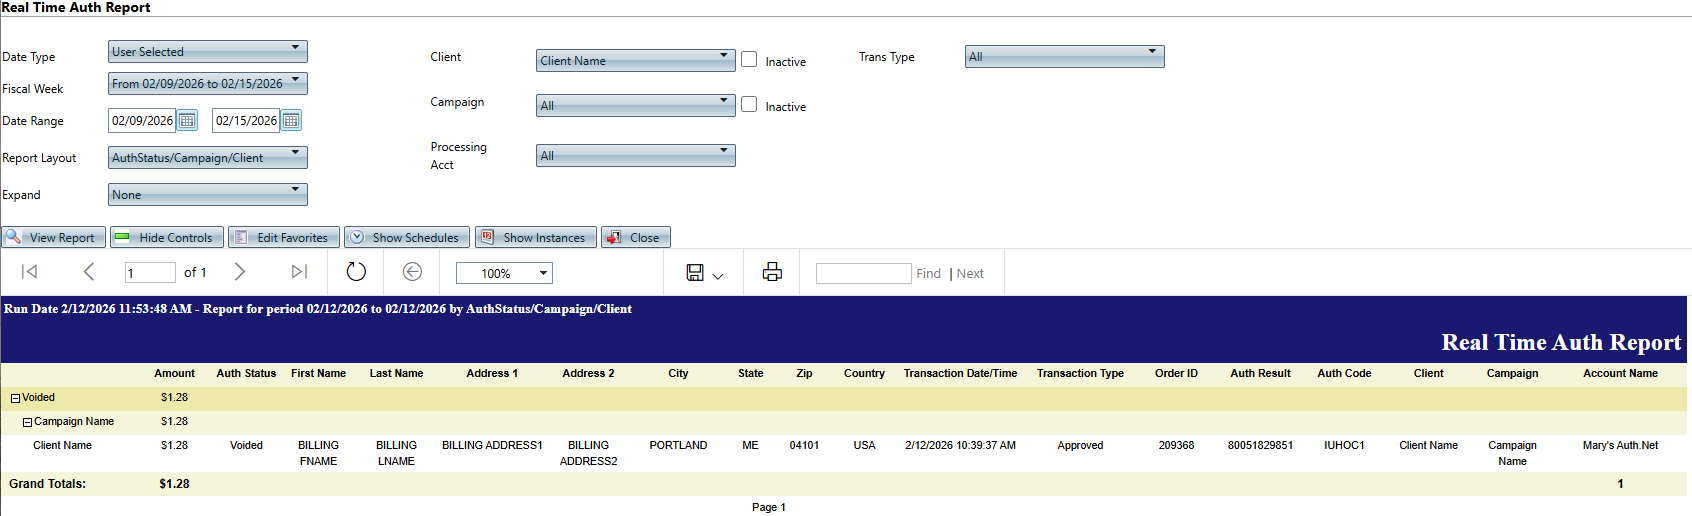Open the zoom level 100% dropdown
1692x516 pixels.
coord(504,273)
